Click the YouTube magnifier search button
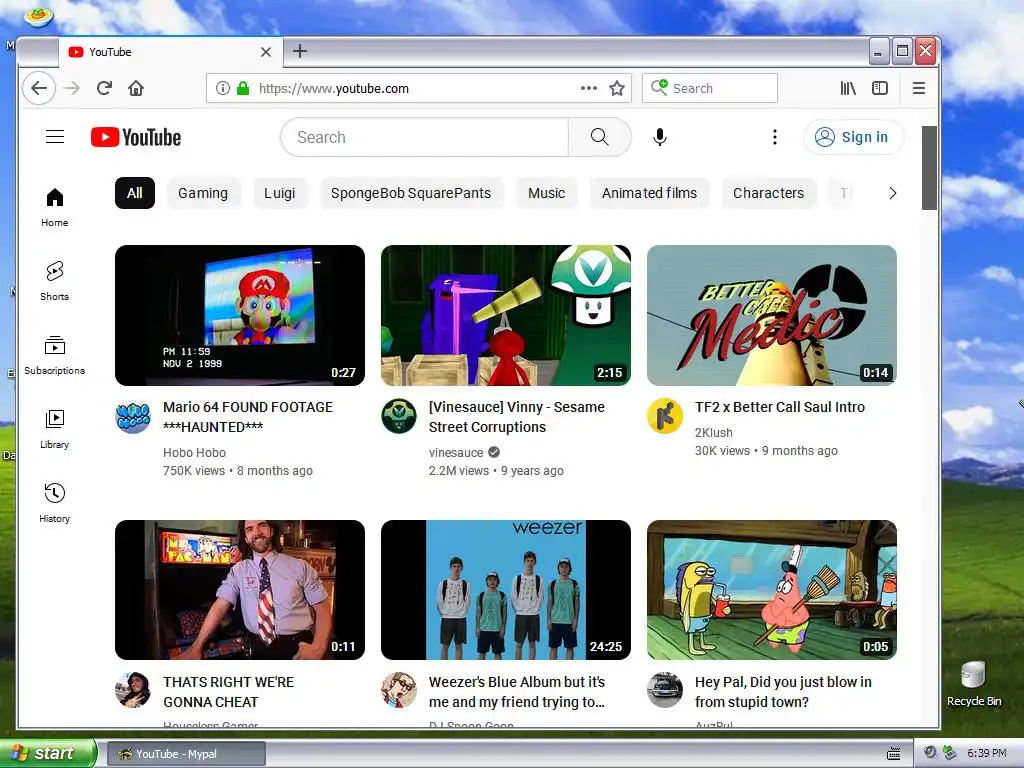Image resolution: width=1024 pixels, height=768 pixels. [600, 137]
